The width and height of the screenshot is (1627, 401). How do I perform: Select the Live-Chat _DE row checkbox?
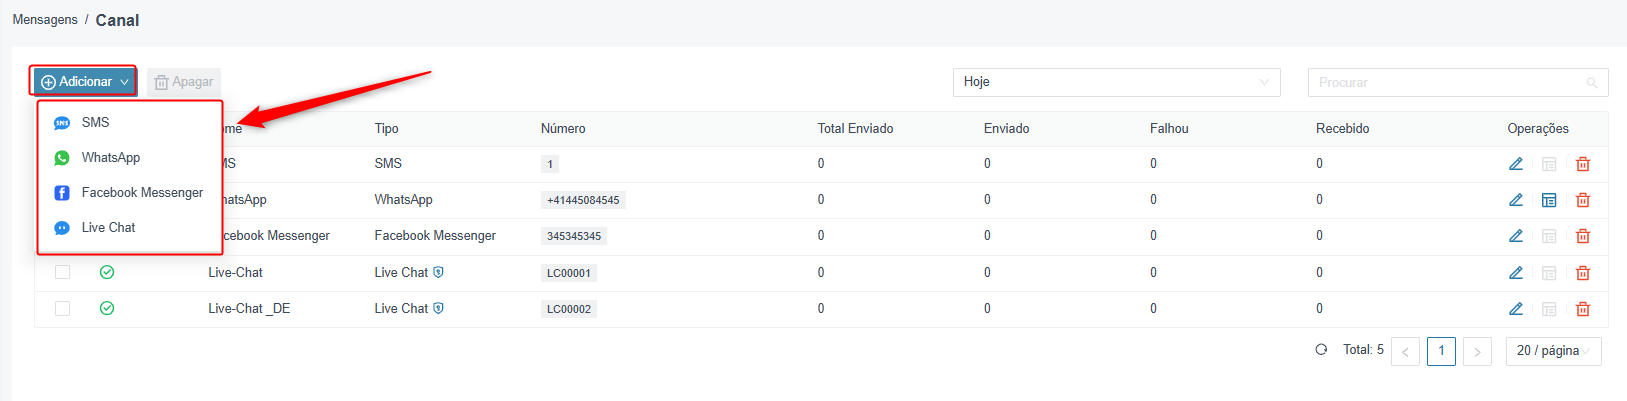click(x=62, y=308)
